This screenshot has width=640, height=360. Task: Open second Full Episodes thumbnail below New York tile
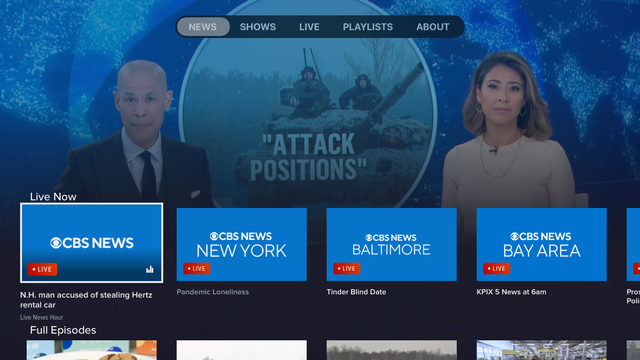(x=242, y=350)
